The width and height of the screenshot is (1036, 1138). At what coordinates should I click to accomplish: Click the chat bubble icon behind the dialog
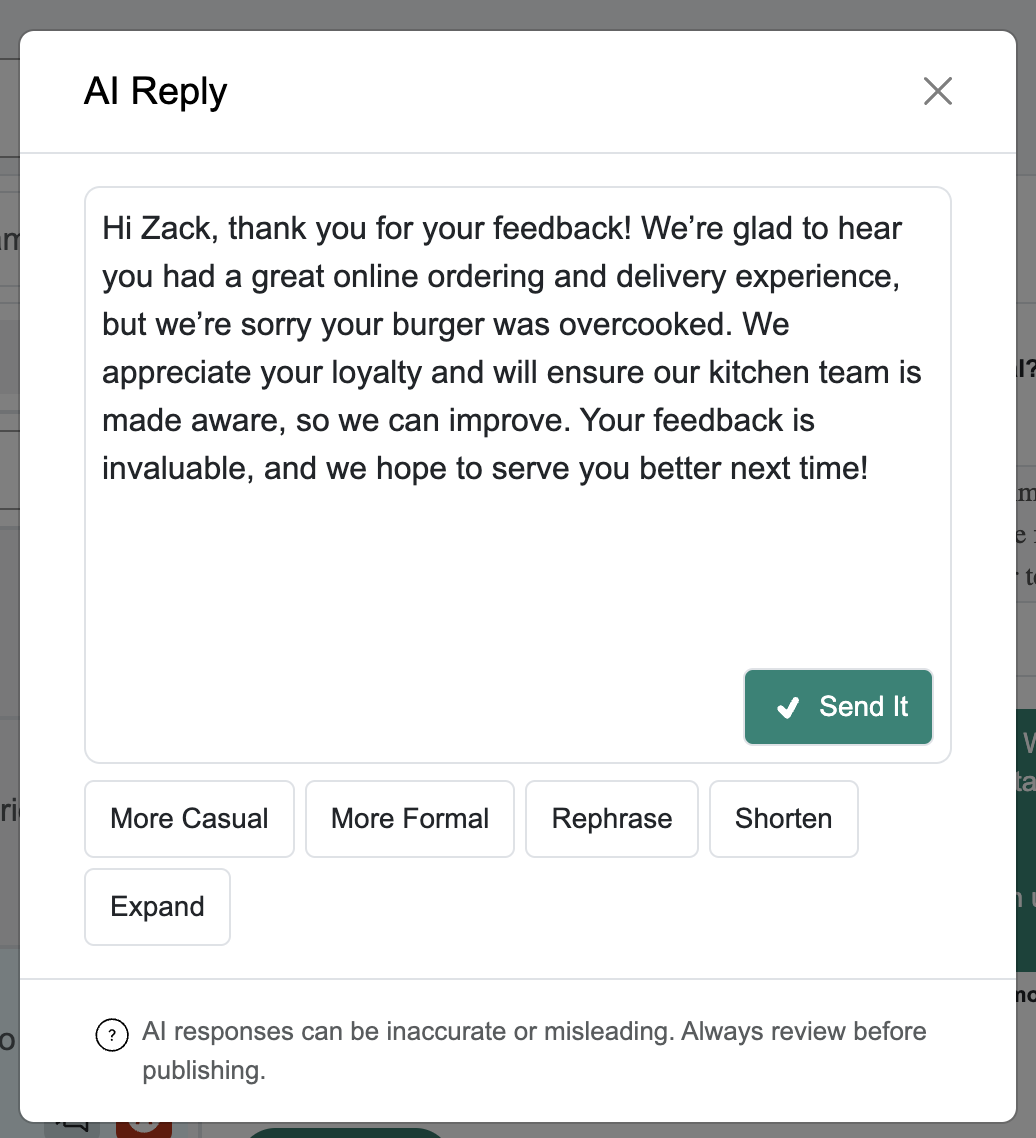[73, 1129]
